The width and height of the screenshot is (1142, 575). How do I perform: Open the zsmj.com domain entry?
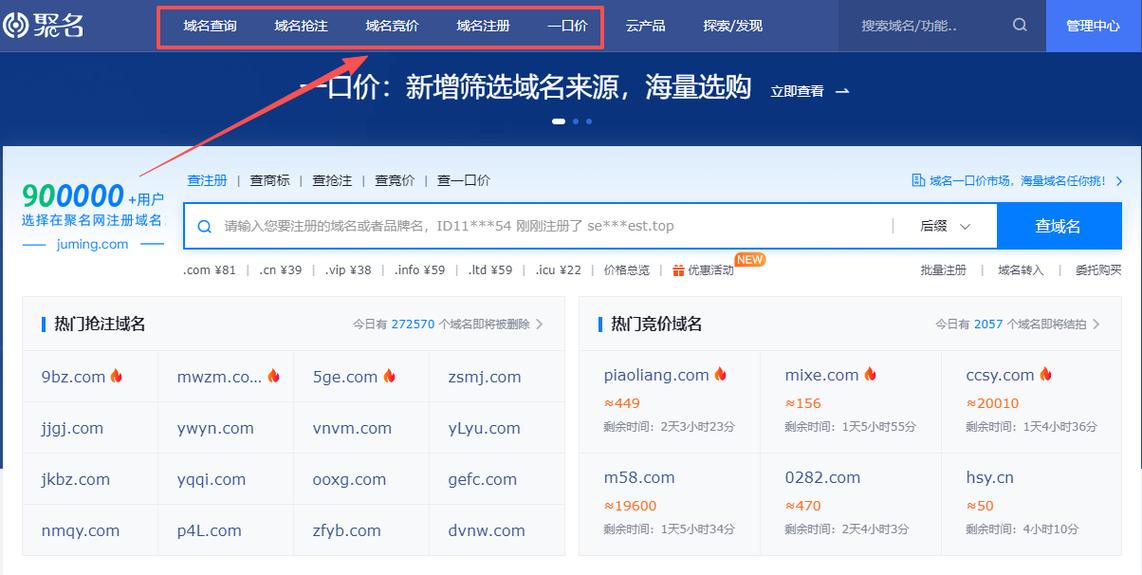coord(484,377)
